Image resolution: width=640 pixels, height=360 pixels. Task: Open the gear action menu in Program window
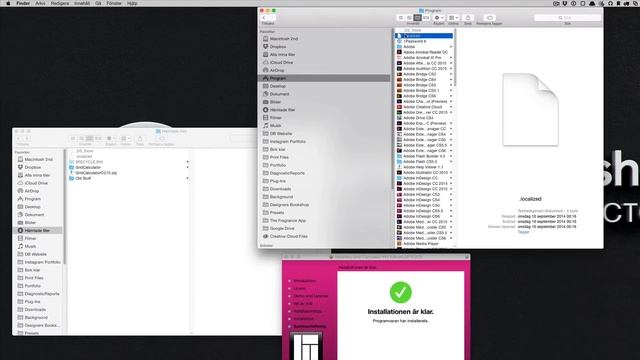tap(439, 18)
